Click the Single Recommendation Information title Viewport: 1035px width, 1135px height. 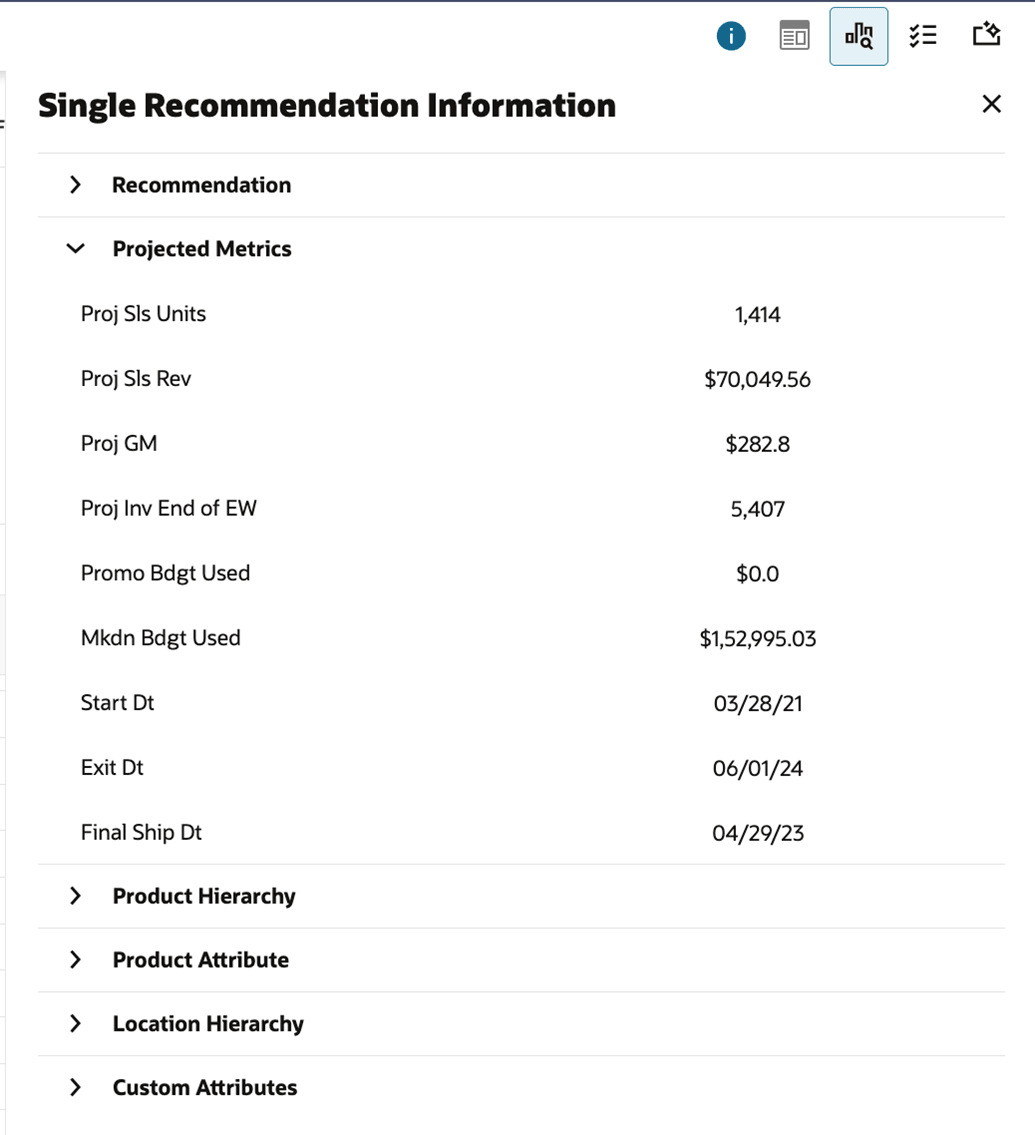click(x=327, y=104)
